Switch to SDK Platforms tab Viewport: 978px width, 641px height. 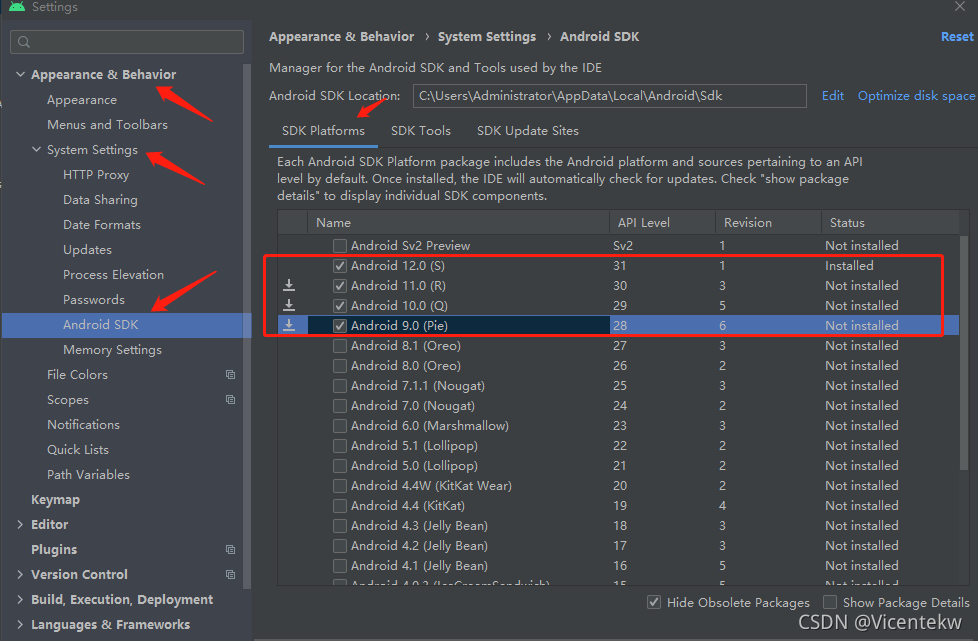[323, 131]
